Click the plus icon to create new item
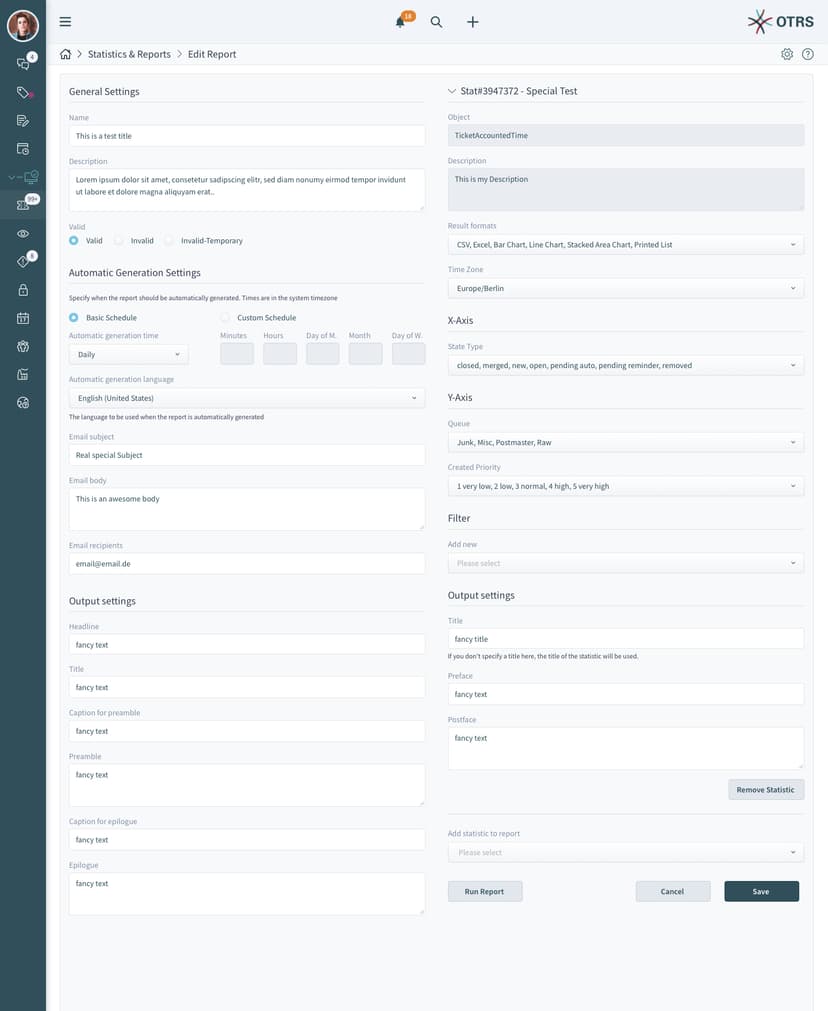Viewport: 828px width, 1011px height. (472, 21)
